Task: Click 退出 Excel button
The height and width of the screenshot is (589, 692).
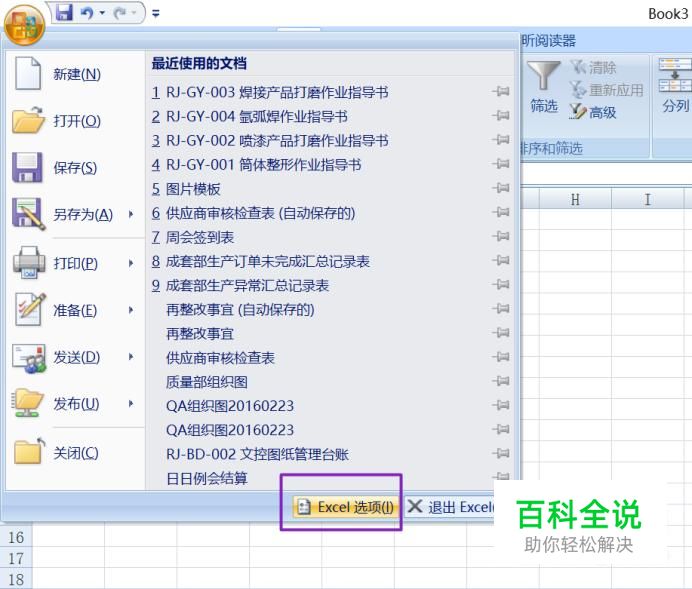Action: pyautogui.click(x=449, y=507)
